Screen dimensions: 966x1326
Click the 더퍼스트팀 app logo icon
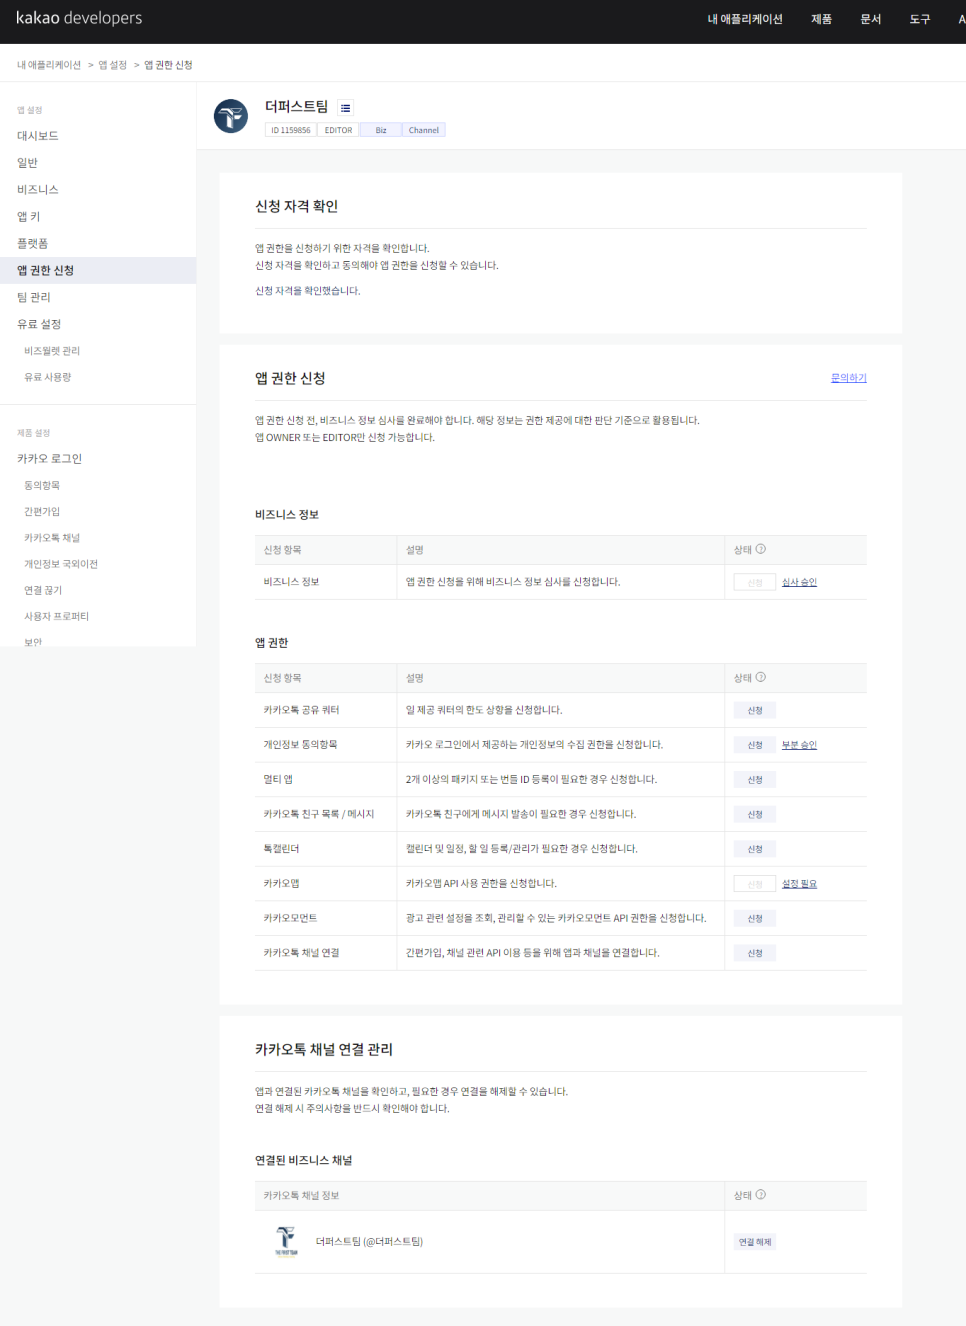231,116
